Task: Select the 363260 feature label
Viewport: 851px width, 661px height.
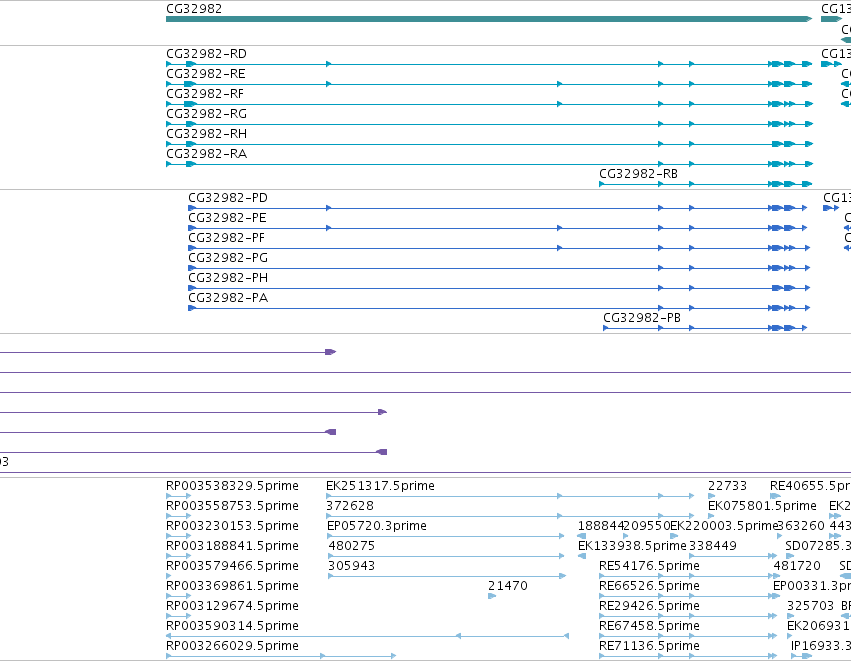Action: click(801, 526)
